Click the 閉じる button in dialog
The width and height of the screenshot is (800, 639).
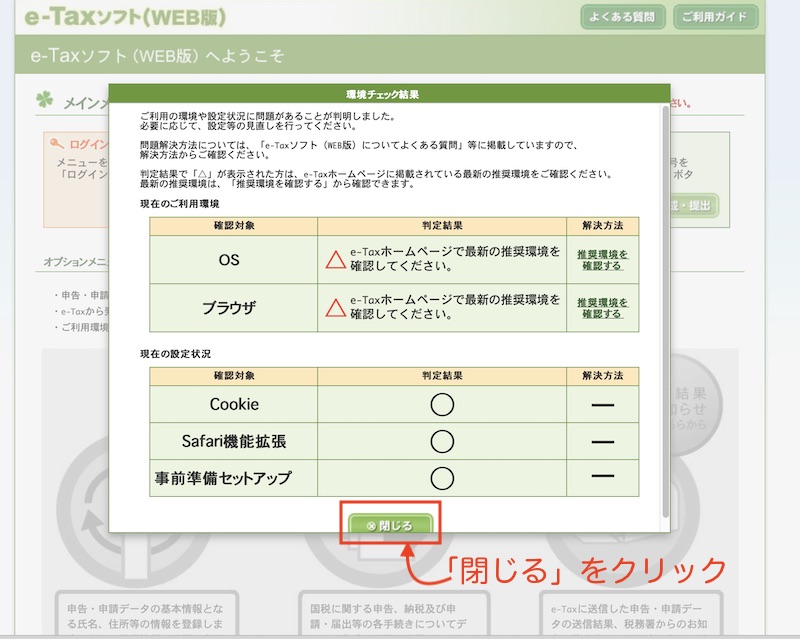point(390,525)
